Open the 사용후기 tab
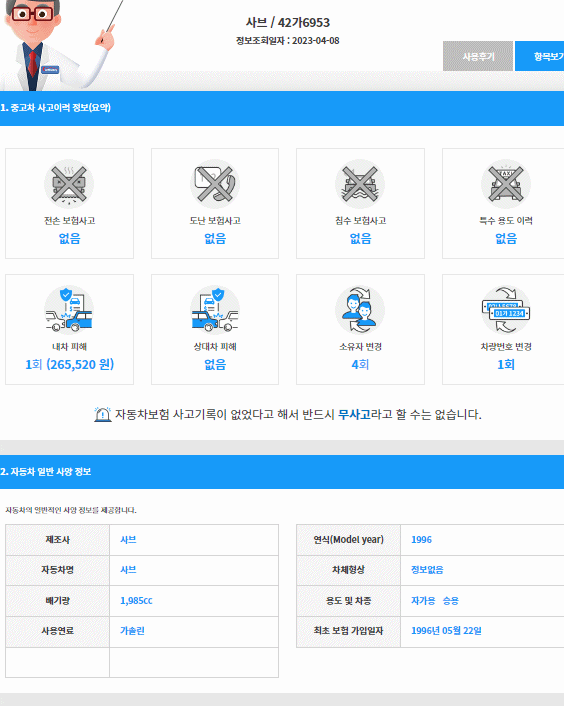Image resolution: width=564 pixels, height=706 pixels. [478, 56]
